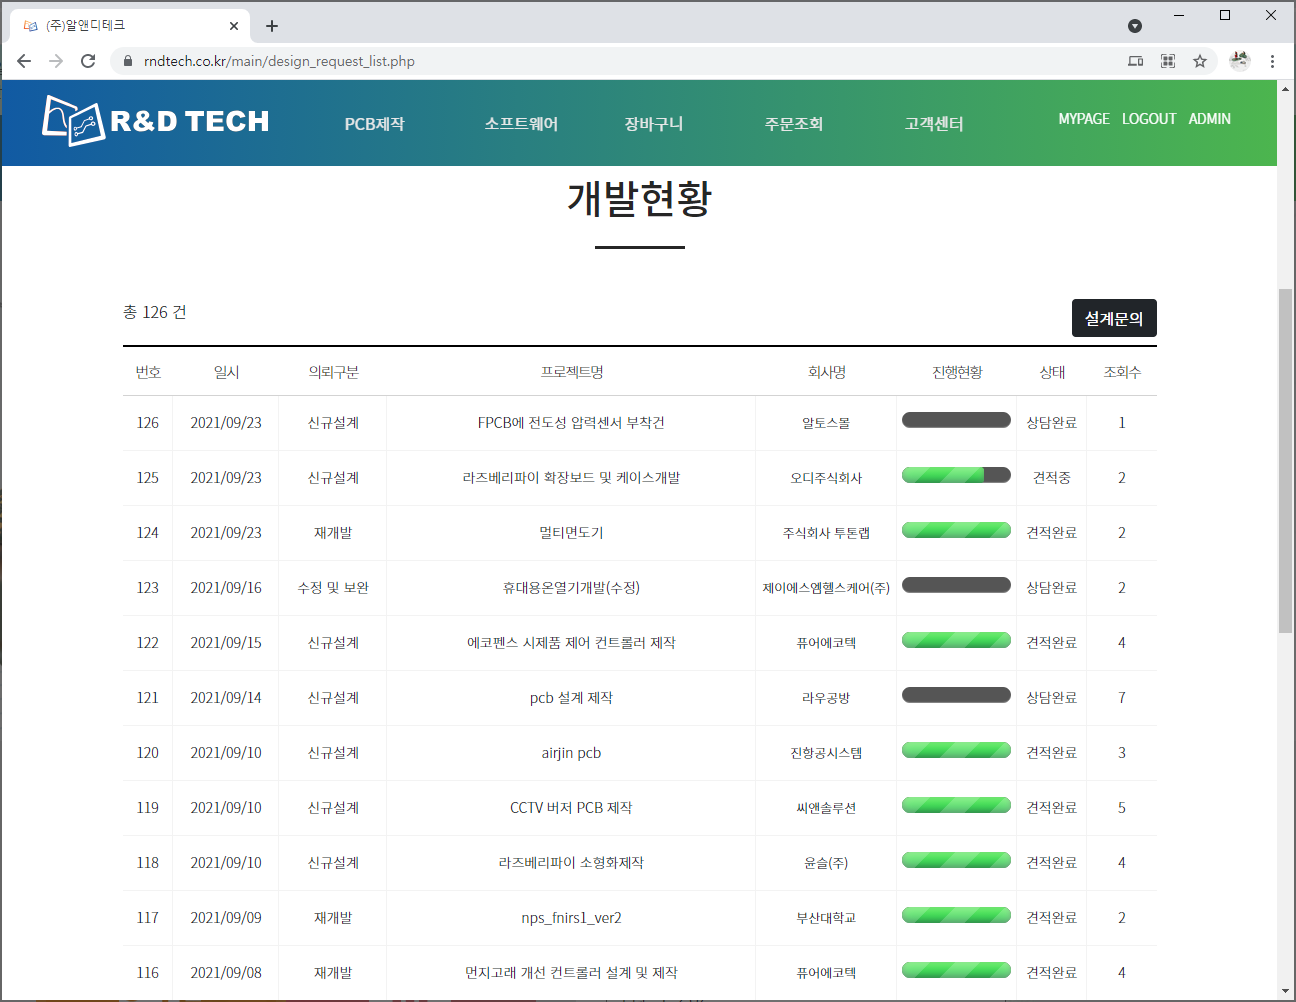Open the MYPAGE link
This screenshot has height=1002, width=1296.
pyautogui.click(x=1083, y=119)
